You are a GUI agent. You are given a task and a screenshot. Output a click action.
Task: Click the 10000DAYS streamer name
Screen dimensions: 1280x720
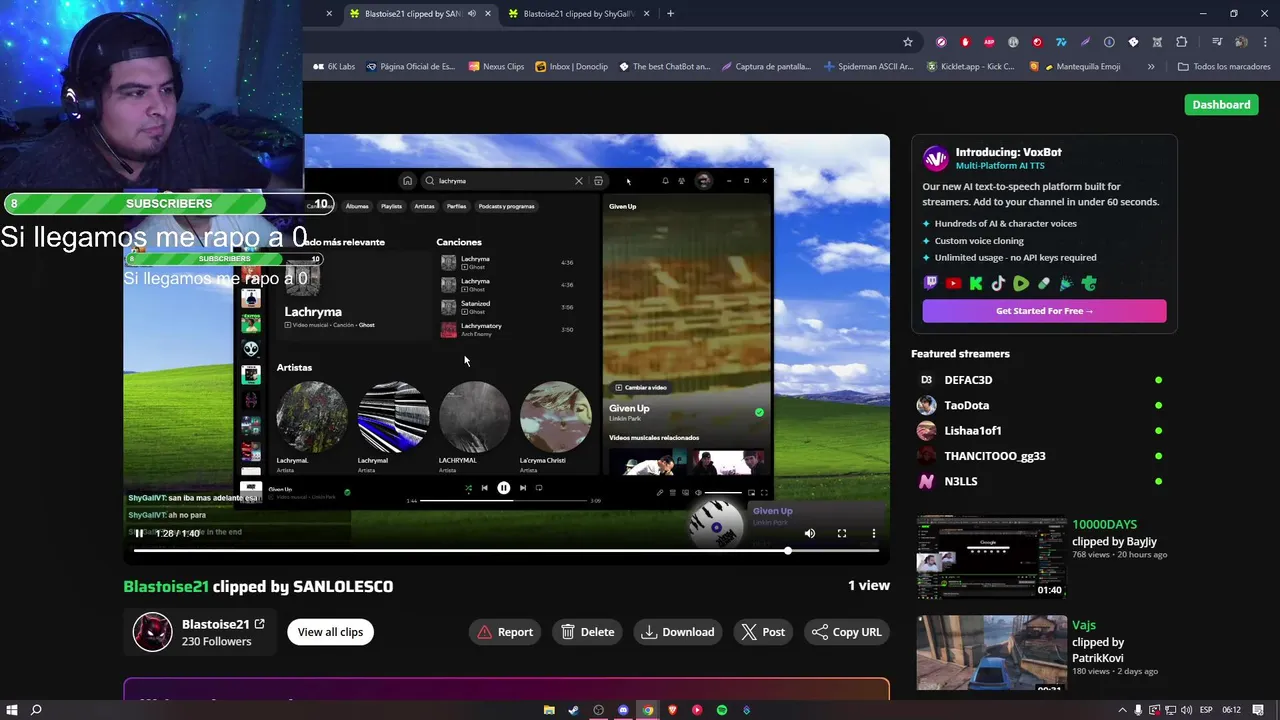pos(1104,525)
